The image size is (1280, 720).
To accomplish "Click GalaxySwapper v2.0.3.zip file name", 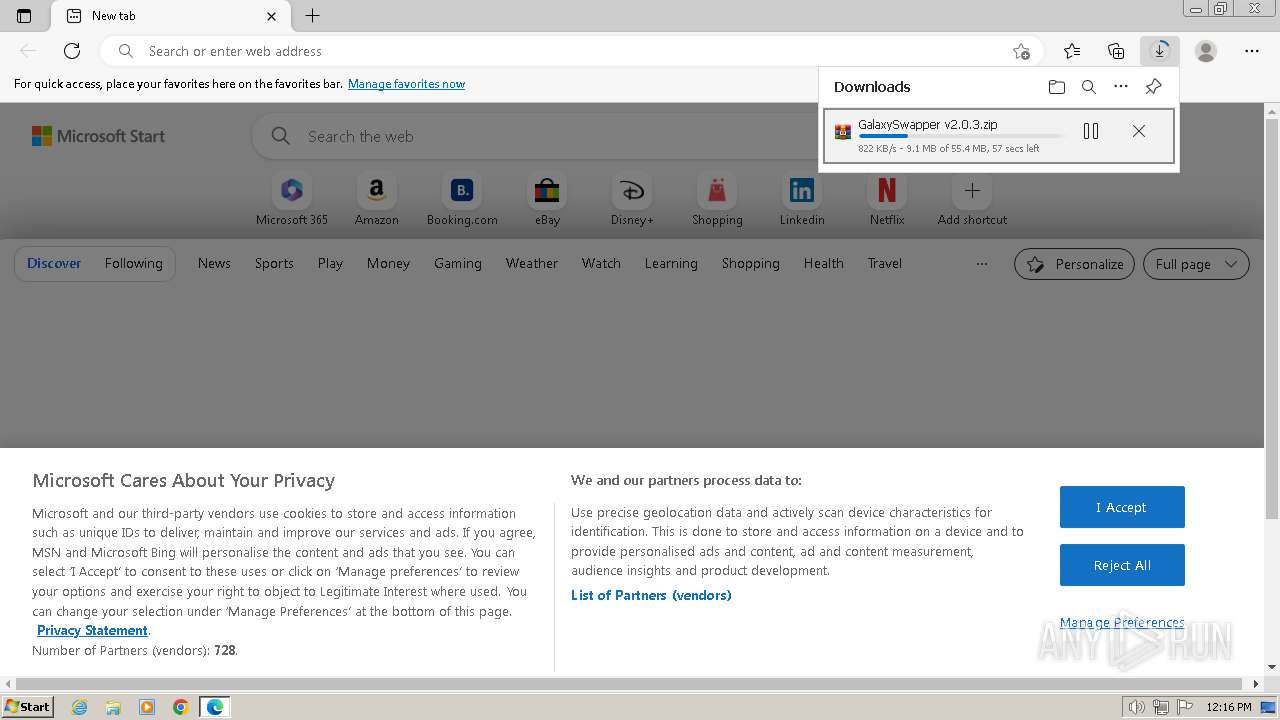I will [x=927, y=124].
